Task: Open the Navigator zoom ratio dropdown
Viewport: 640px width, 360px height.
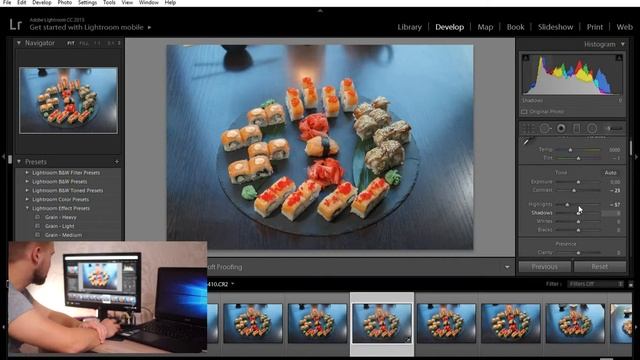Action: tap(119, 43)
